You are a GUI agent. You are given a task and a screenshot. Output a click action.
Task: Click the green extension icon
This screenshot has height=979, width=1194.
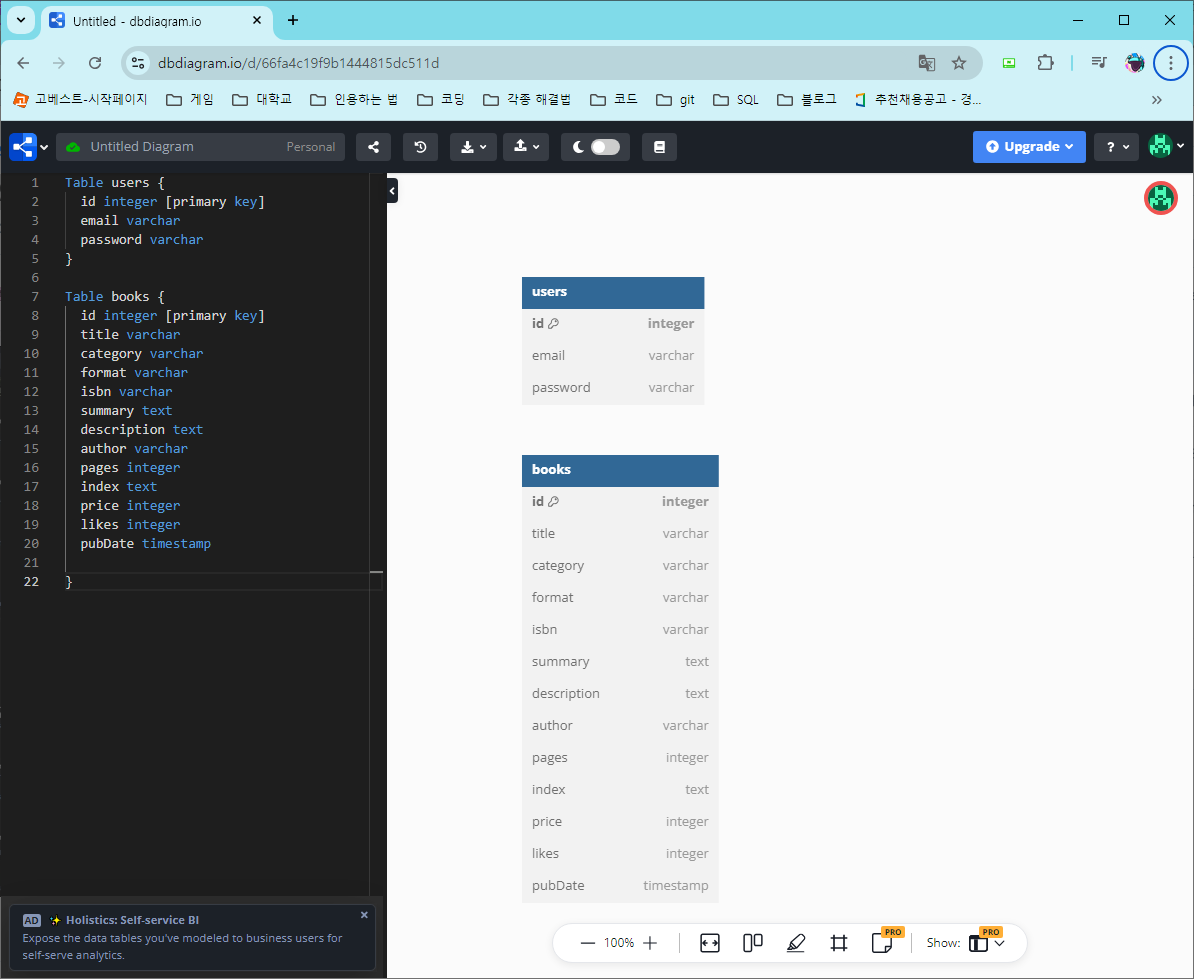point(1009,63)
